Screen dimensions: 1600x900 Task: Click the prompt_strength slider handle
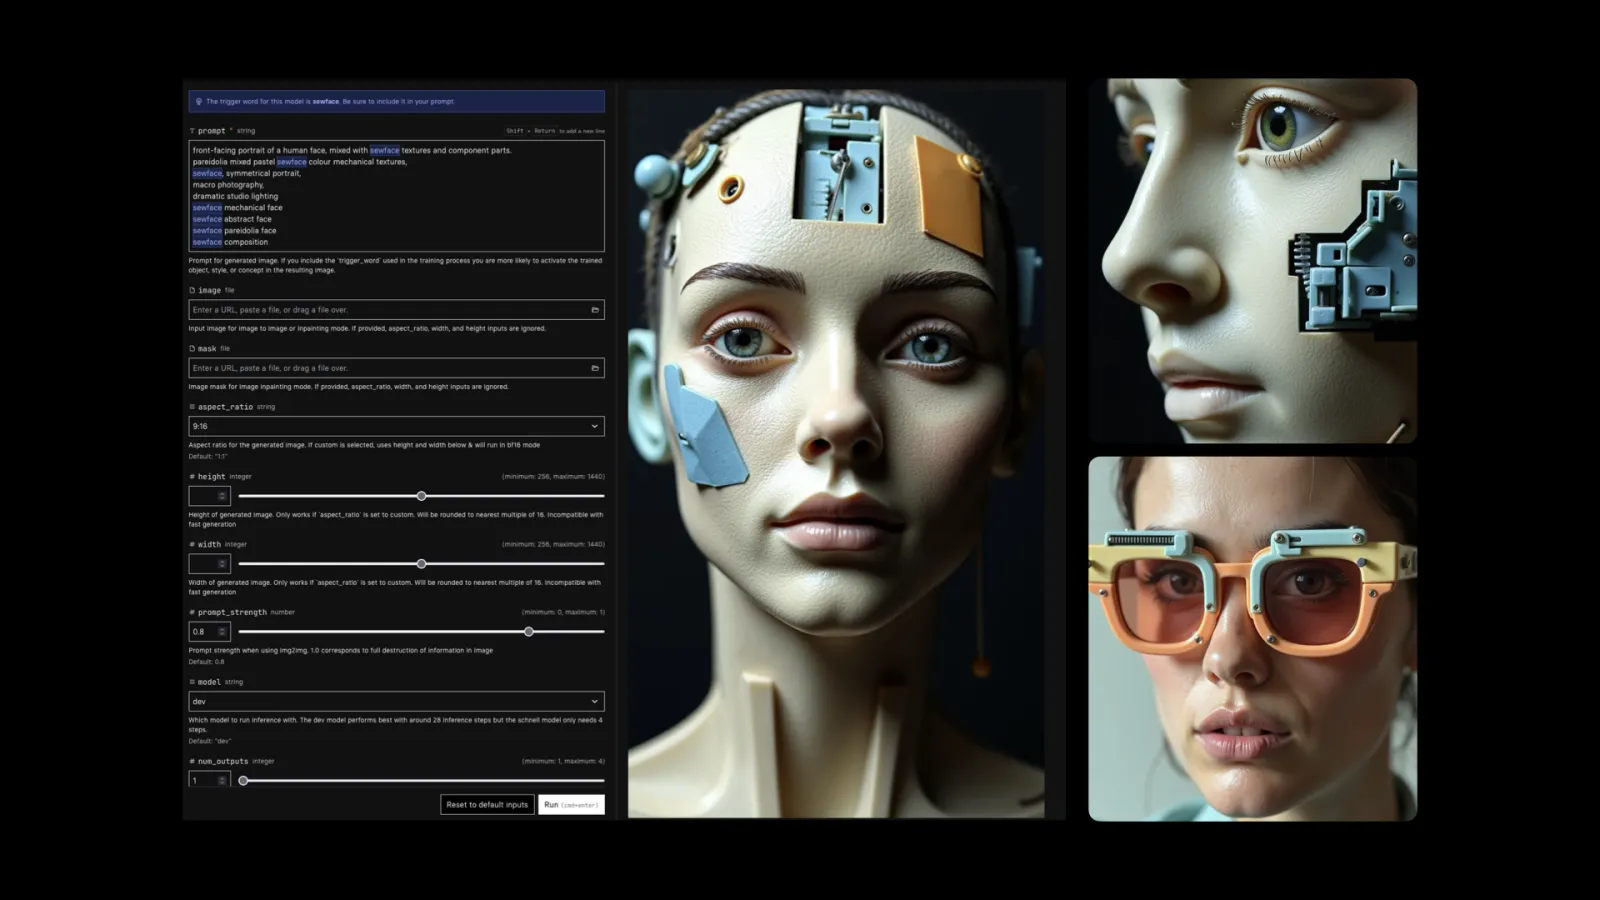coord(529,632)
